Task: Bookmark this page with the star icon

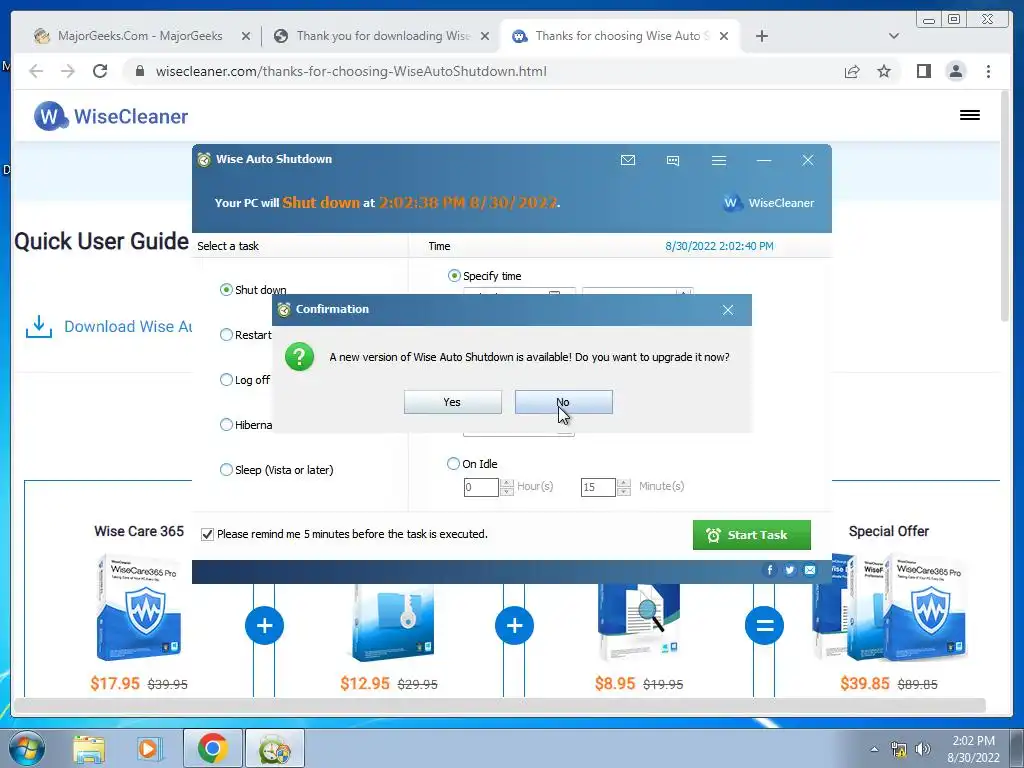Action: point(884,71)
